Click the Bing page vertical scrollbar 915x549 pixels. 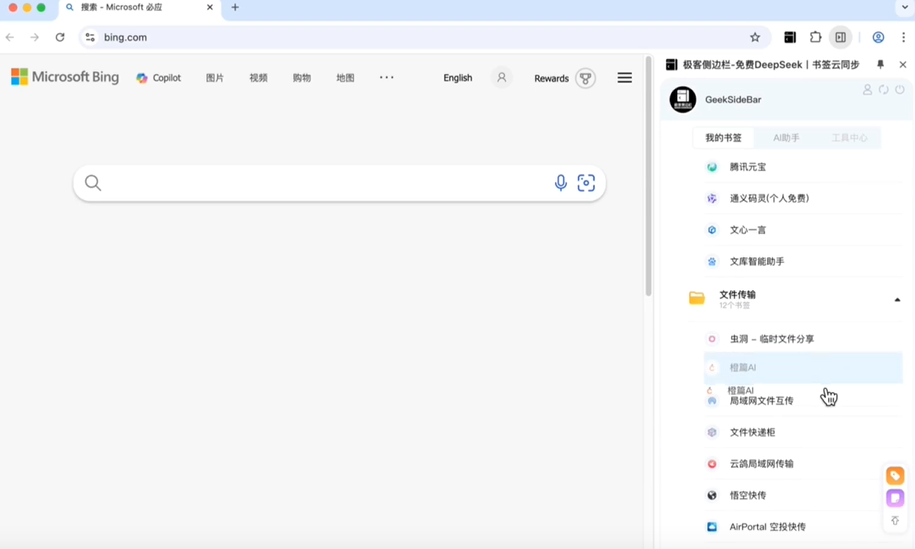click(648, 177)
